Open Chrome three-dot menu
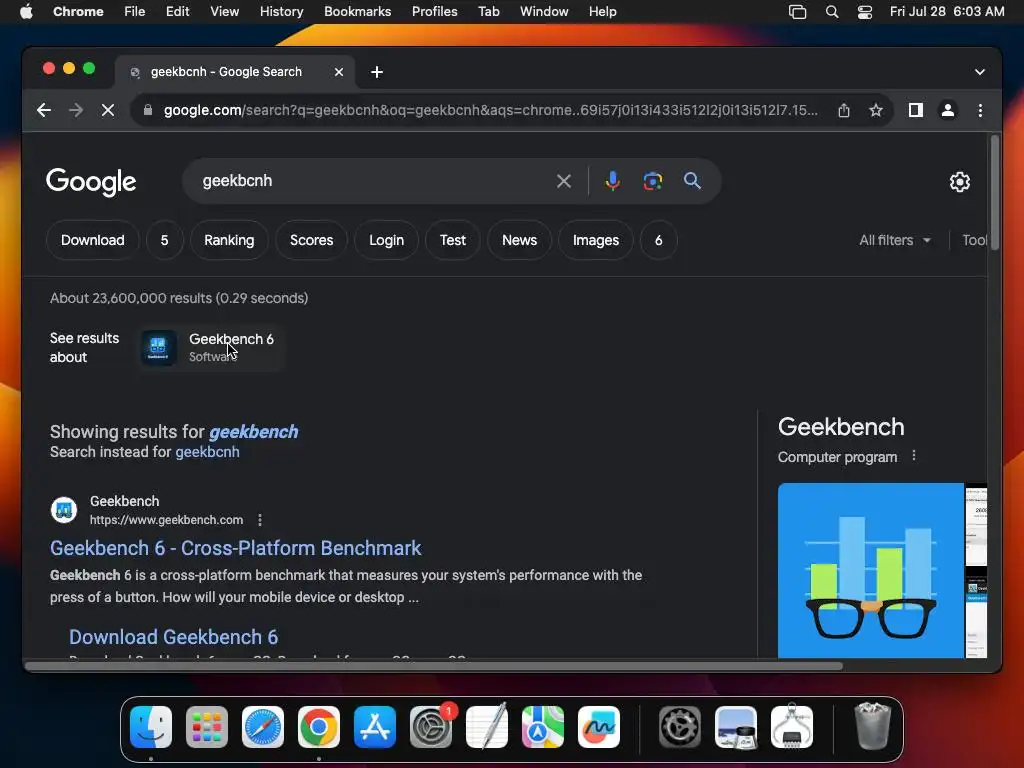 pyautogui.click(x=980, y=110)
